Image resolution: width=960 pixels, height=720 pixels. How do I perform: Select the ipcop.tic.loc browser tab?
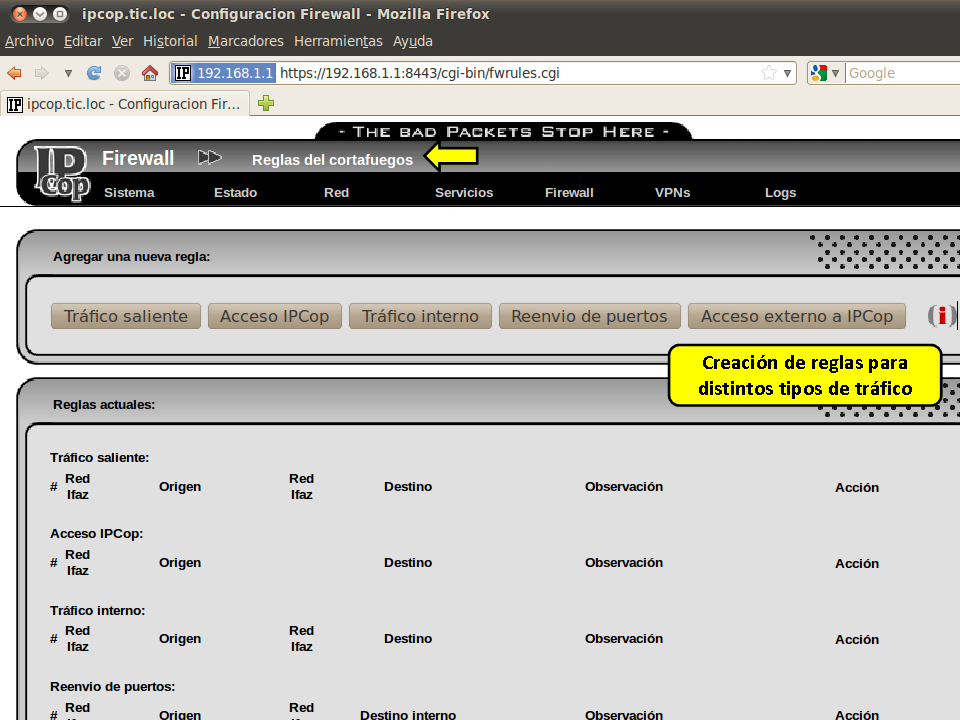(125, 103)
